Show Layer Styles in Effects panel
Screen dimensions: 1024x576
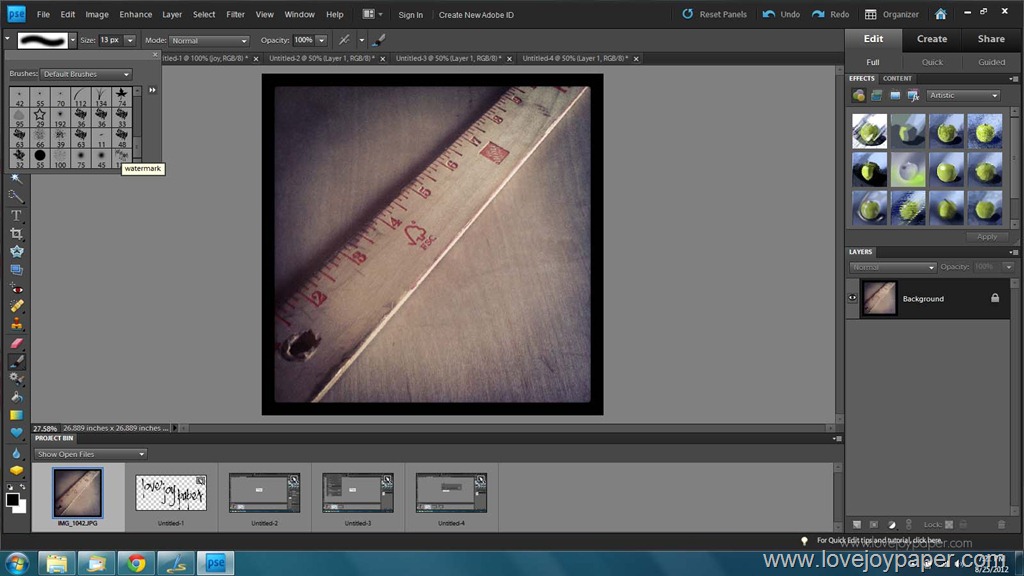[x=876, y=96]
